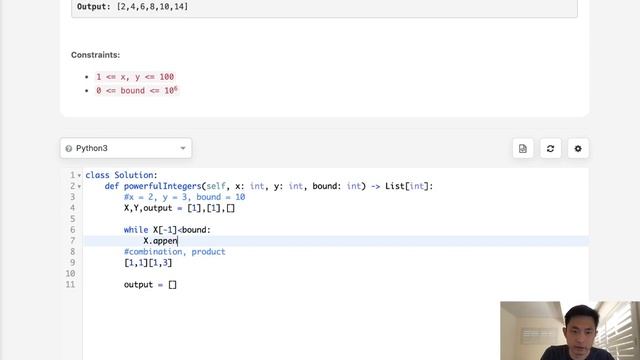Click the help icon beside Python3

coord(69,149)
